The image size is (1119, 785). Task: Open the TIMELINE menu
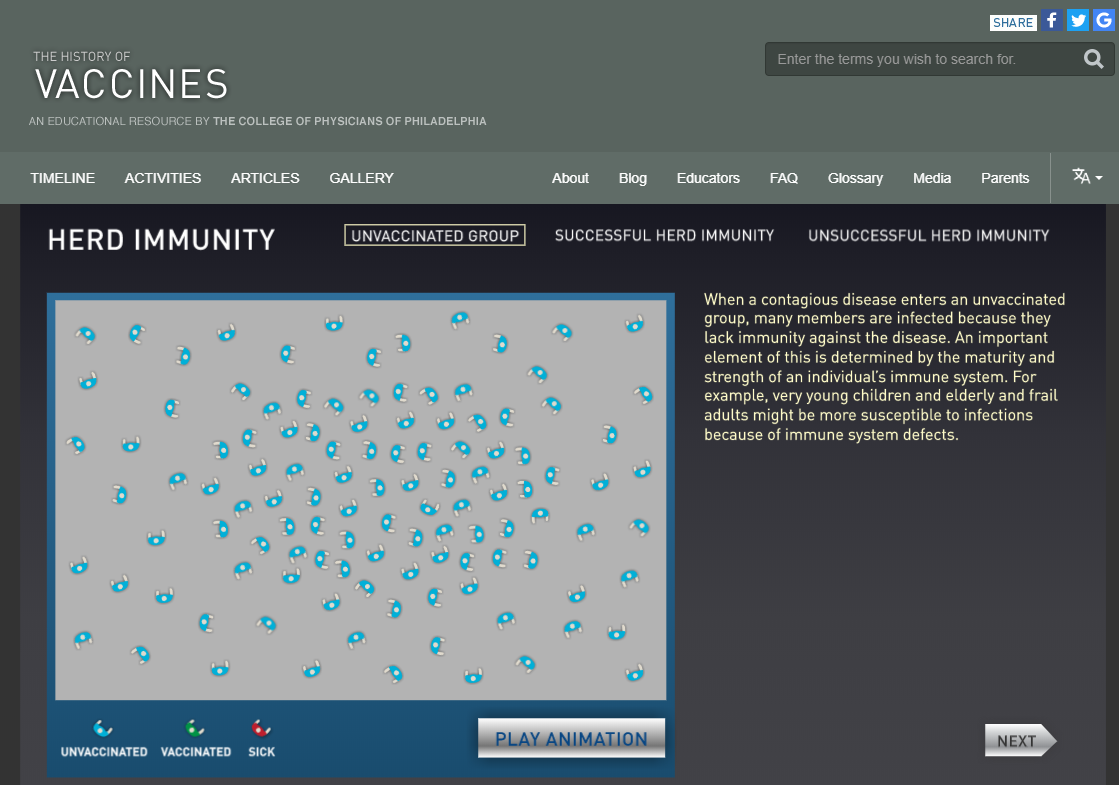point(63,178)
